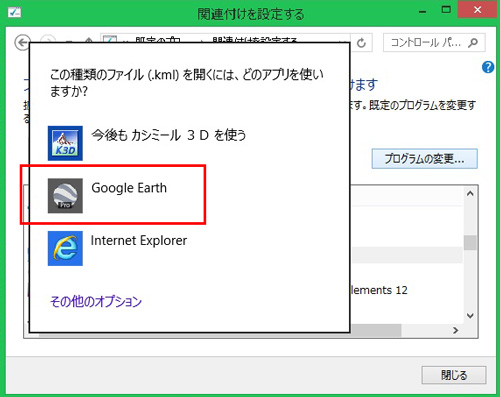This screenshot has height=397, width=500.
Task: Focus the control panel search field
Action: click(x=434, y=43)
